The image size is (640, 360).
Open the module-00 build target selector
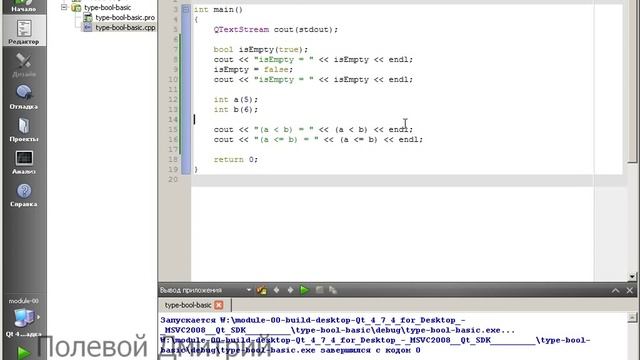tap(24, 318)
